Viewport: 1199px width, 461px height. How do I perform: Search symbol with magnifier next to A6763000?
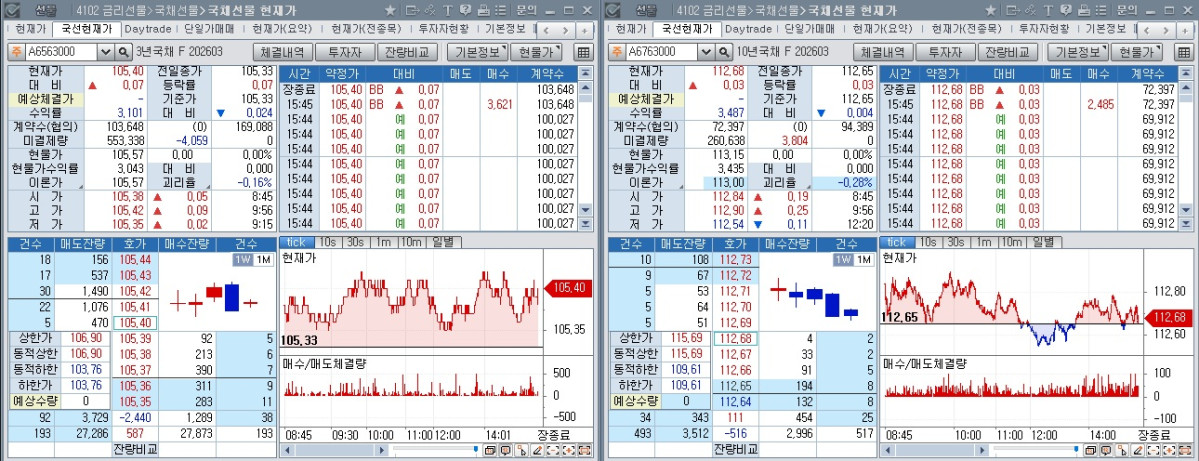[724, 52]
